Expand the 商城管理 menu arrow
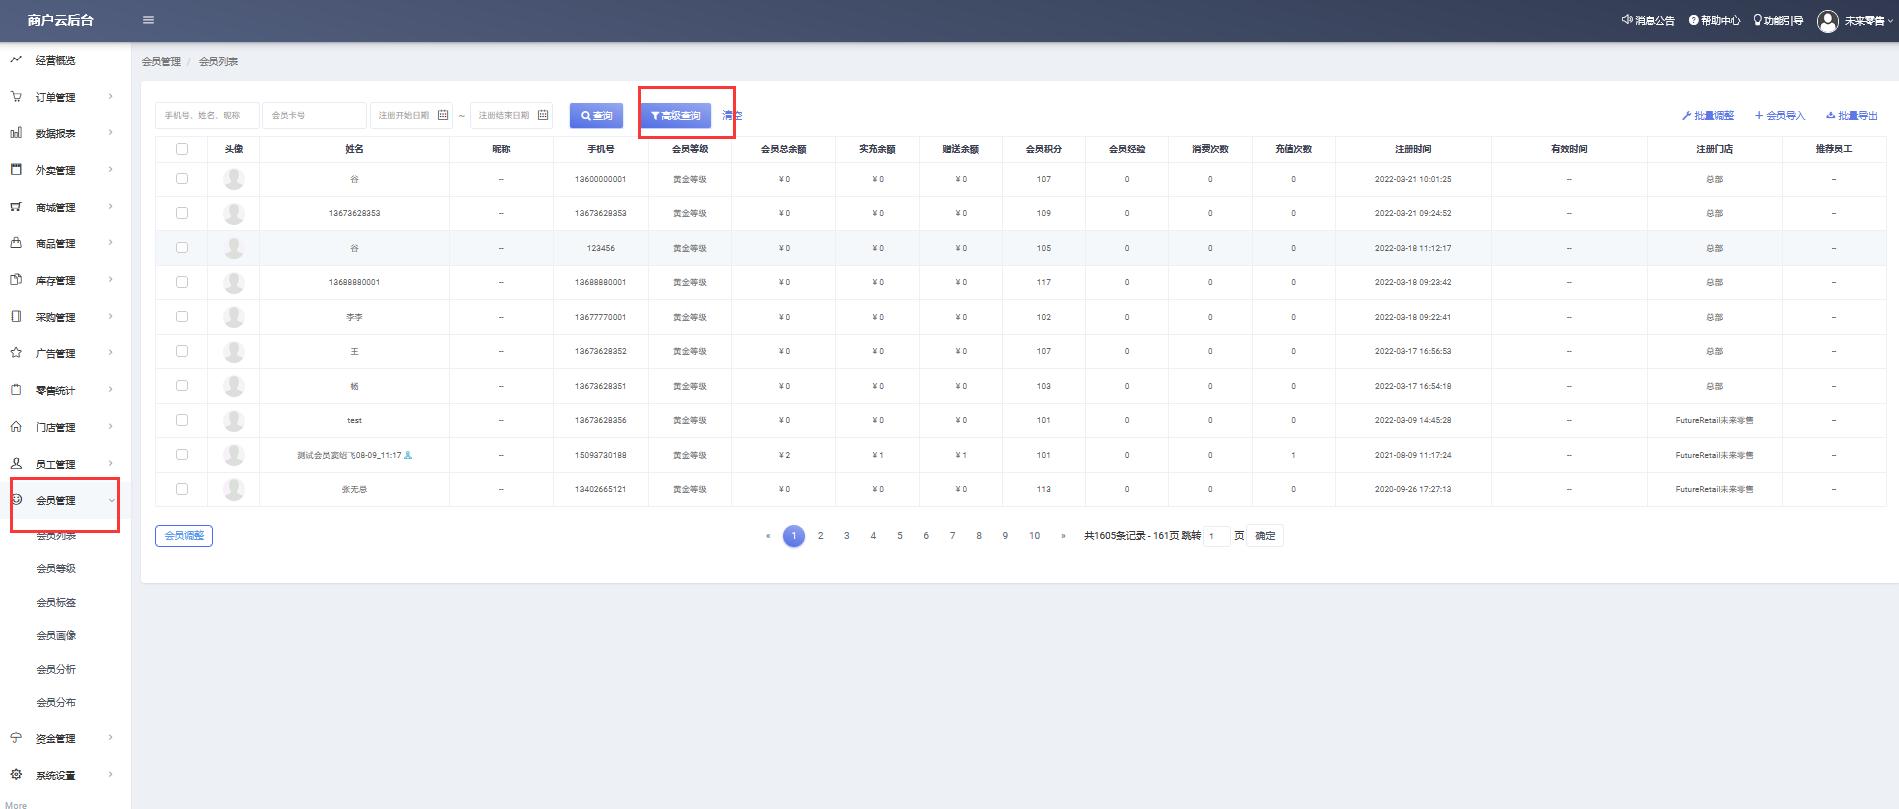 pyautogui.click(x=110, y=207)
